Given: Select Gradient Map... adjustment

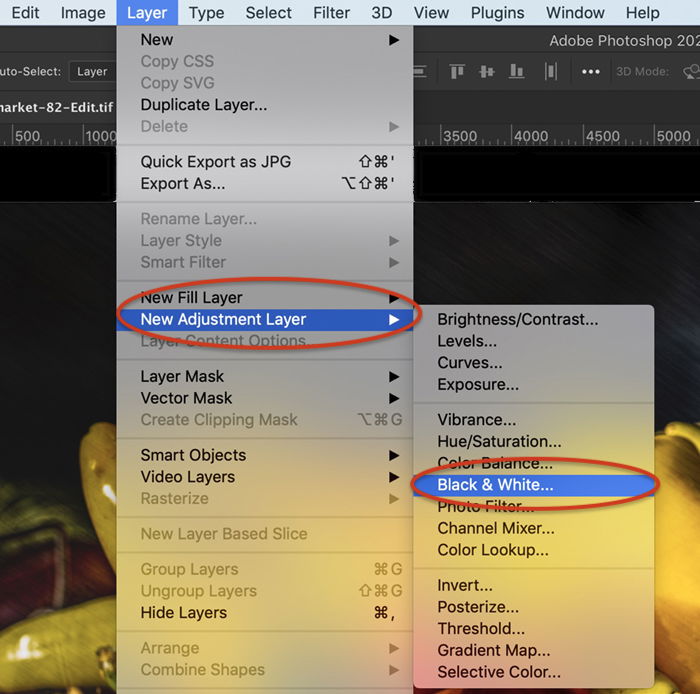Looking at the screenshot, I should pos(533,651).
